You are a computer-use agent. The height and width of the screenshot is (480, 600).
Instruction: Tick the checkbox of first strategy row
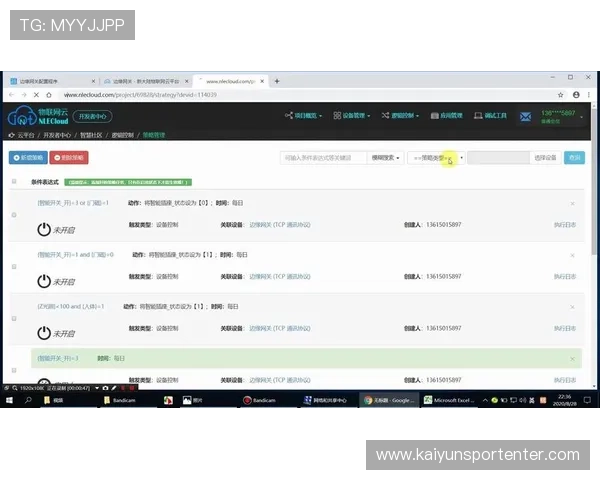(x=14, y=215)
